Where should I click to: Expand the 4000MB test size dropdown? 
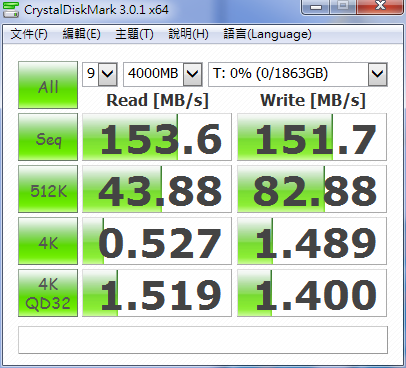(x=193, y=74)
